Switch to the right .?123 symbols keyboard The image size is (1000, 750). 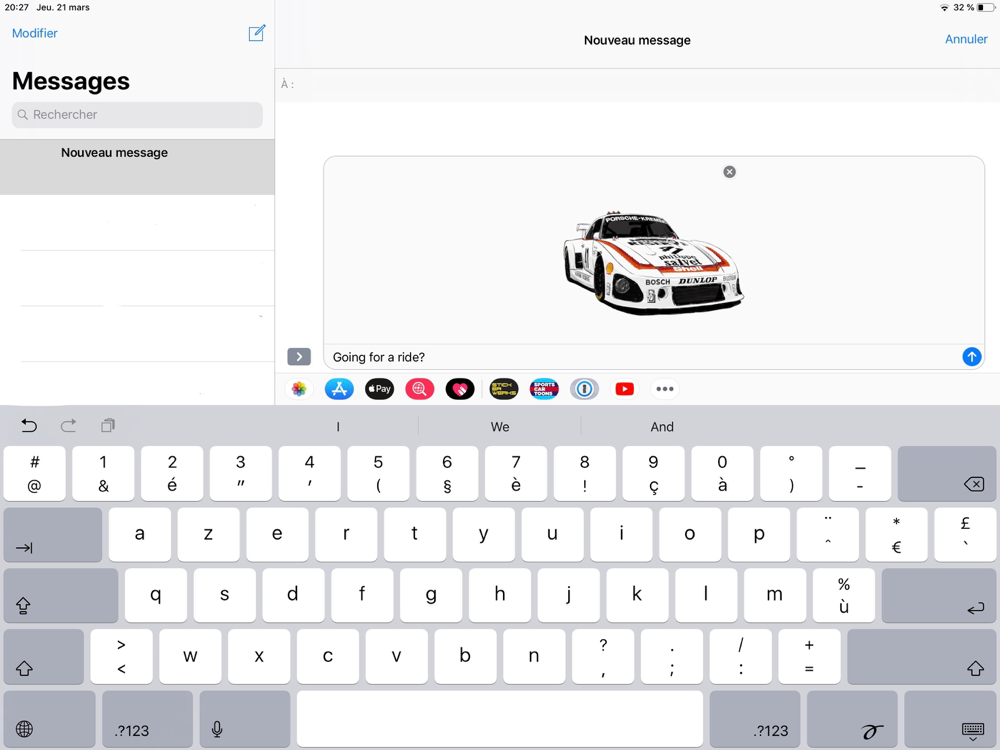754,719
